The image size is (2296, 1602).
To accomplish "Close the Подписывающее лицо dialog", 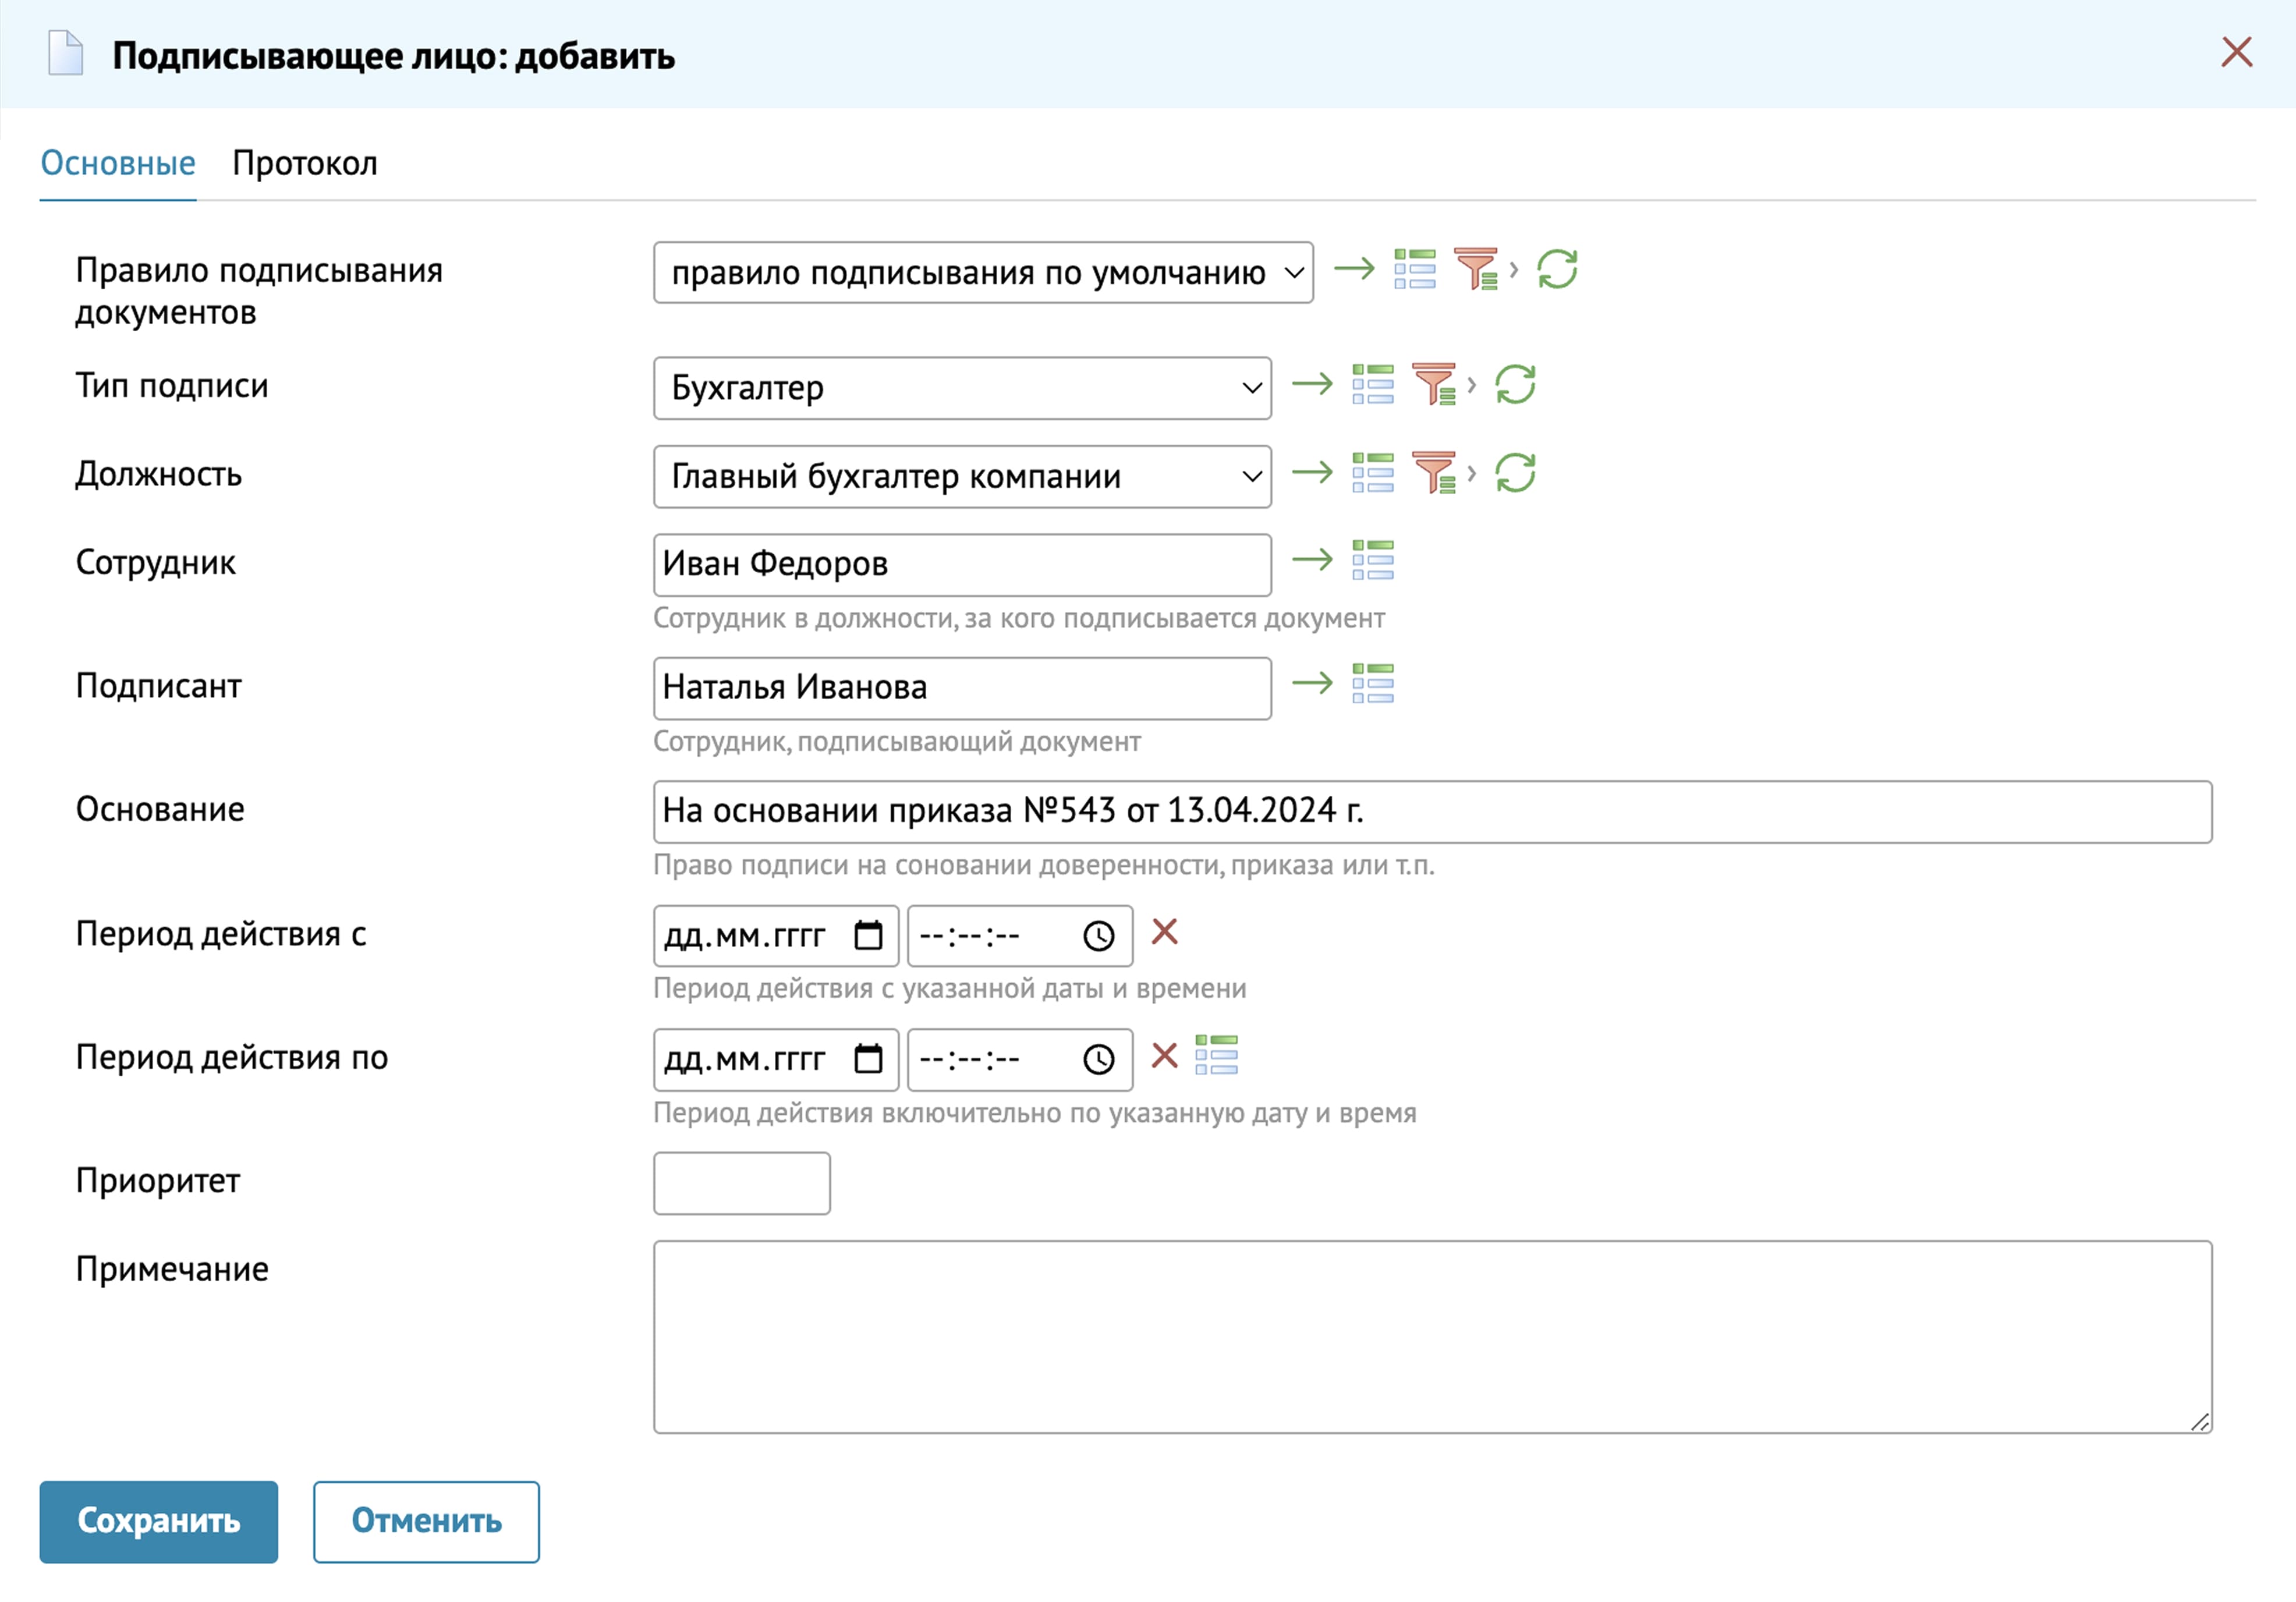I will point(2236,52).
